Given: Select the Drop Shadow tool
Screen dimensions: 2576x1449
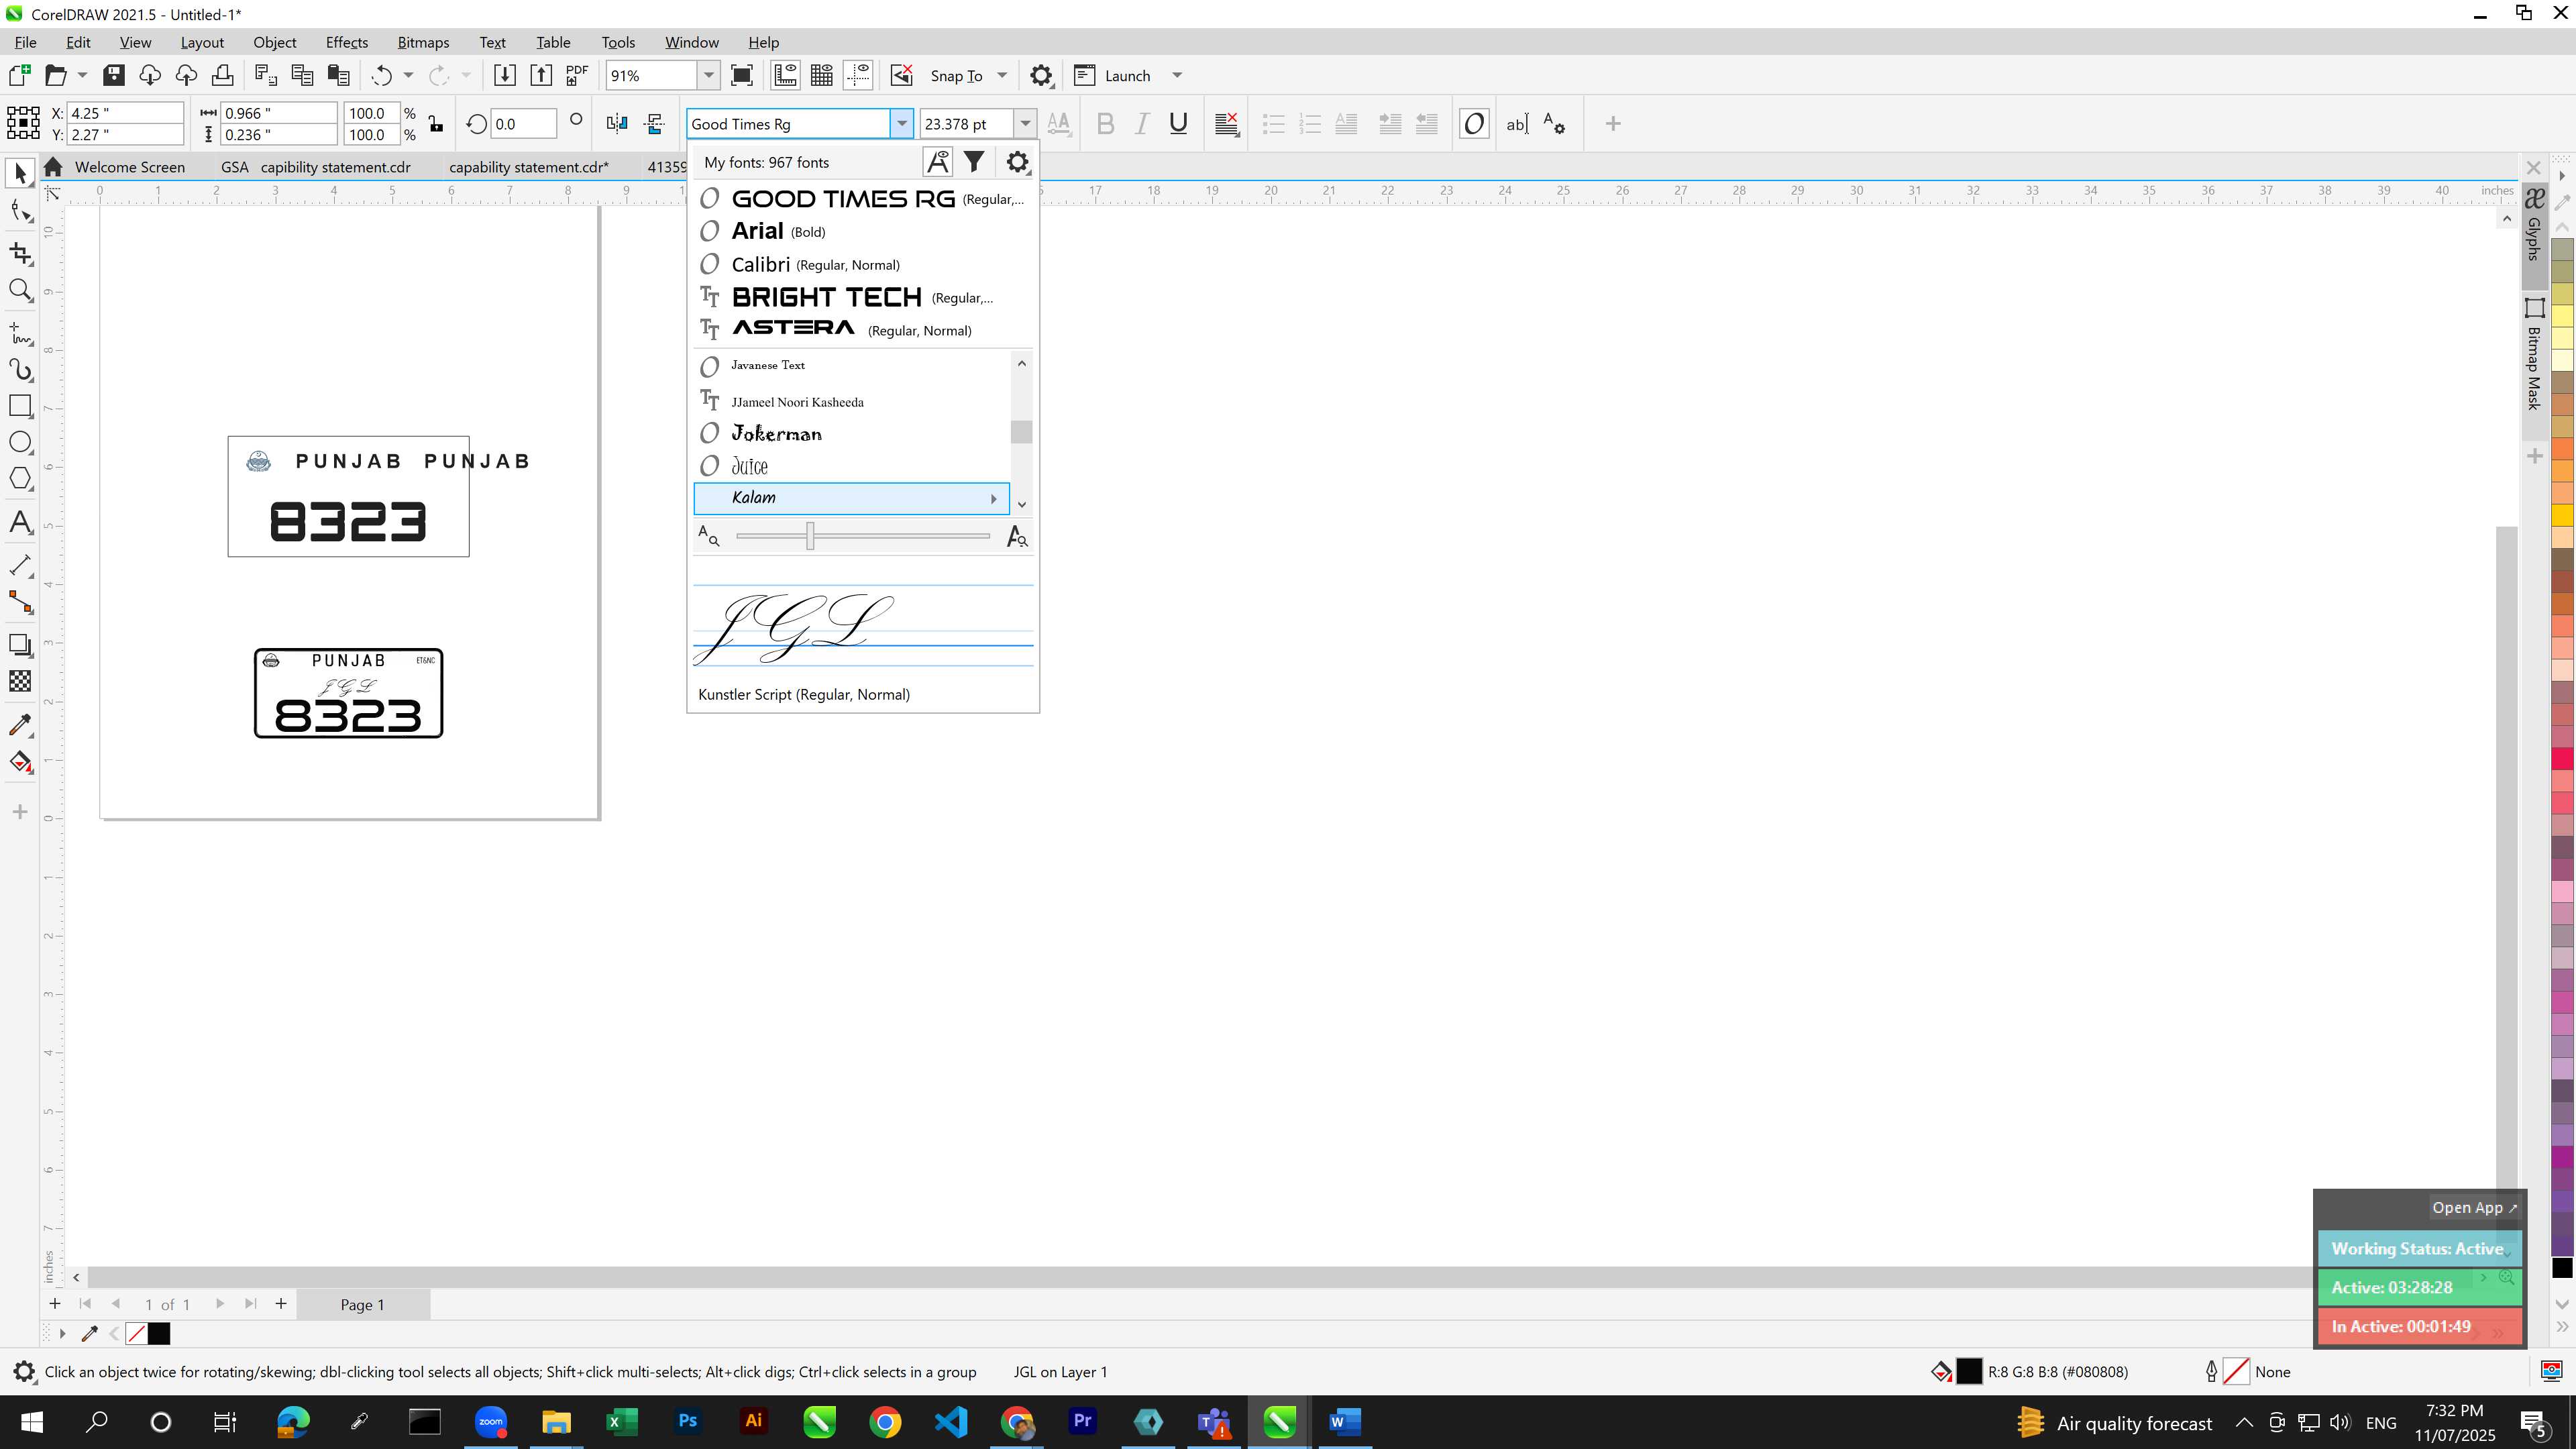Looking at the screenshot, I should 20,645.
